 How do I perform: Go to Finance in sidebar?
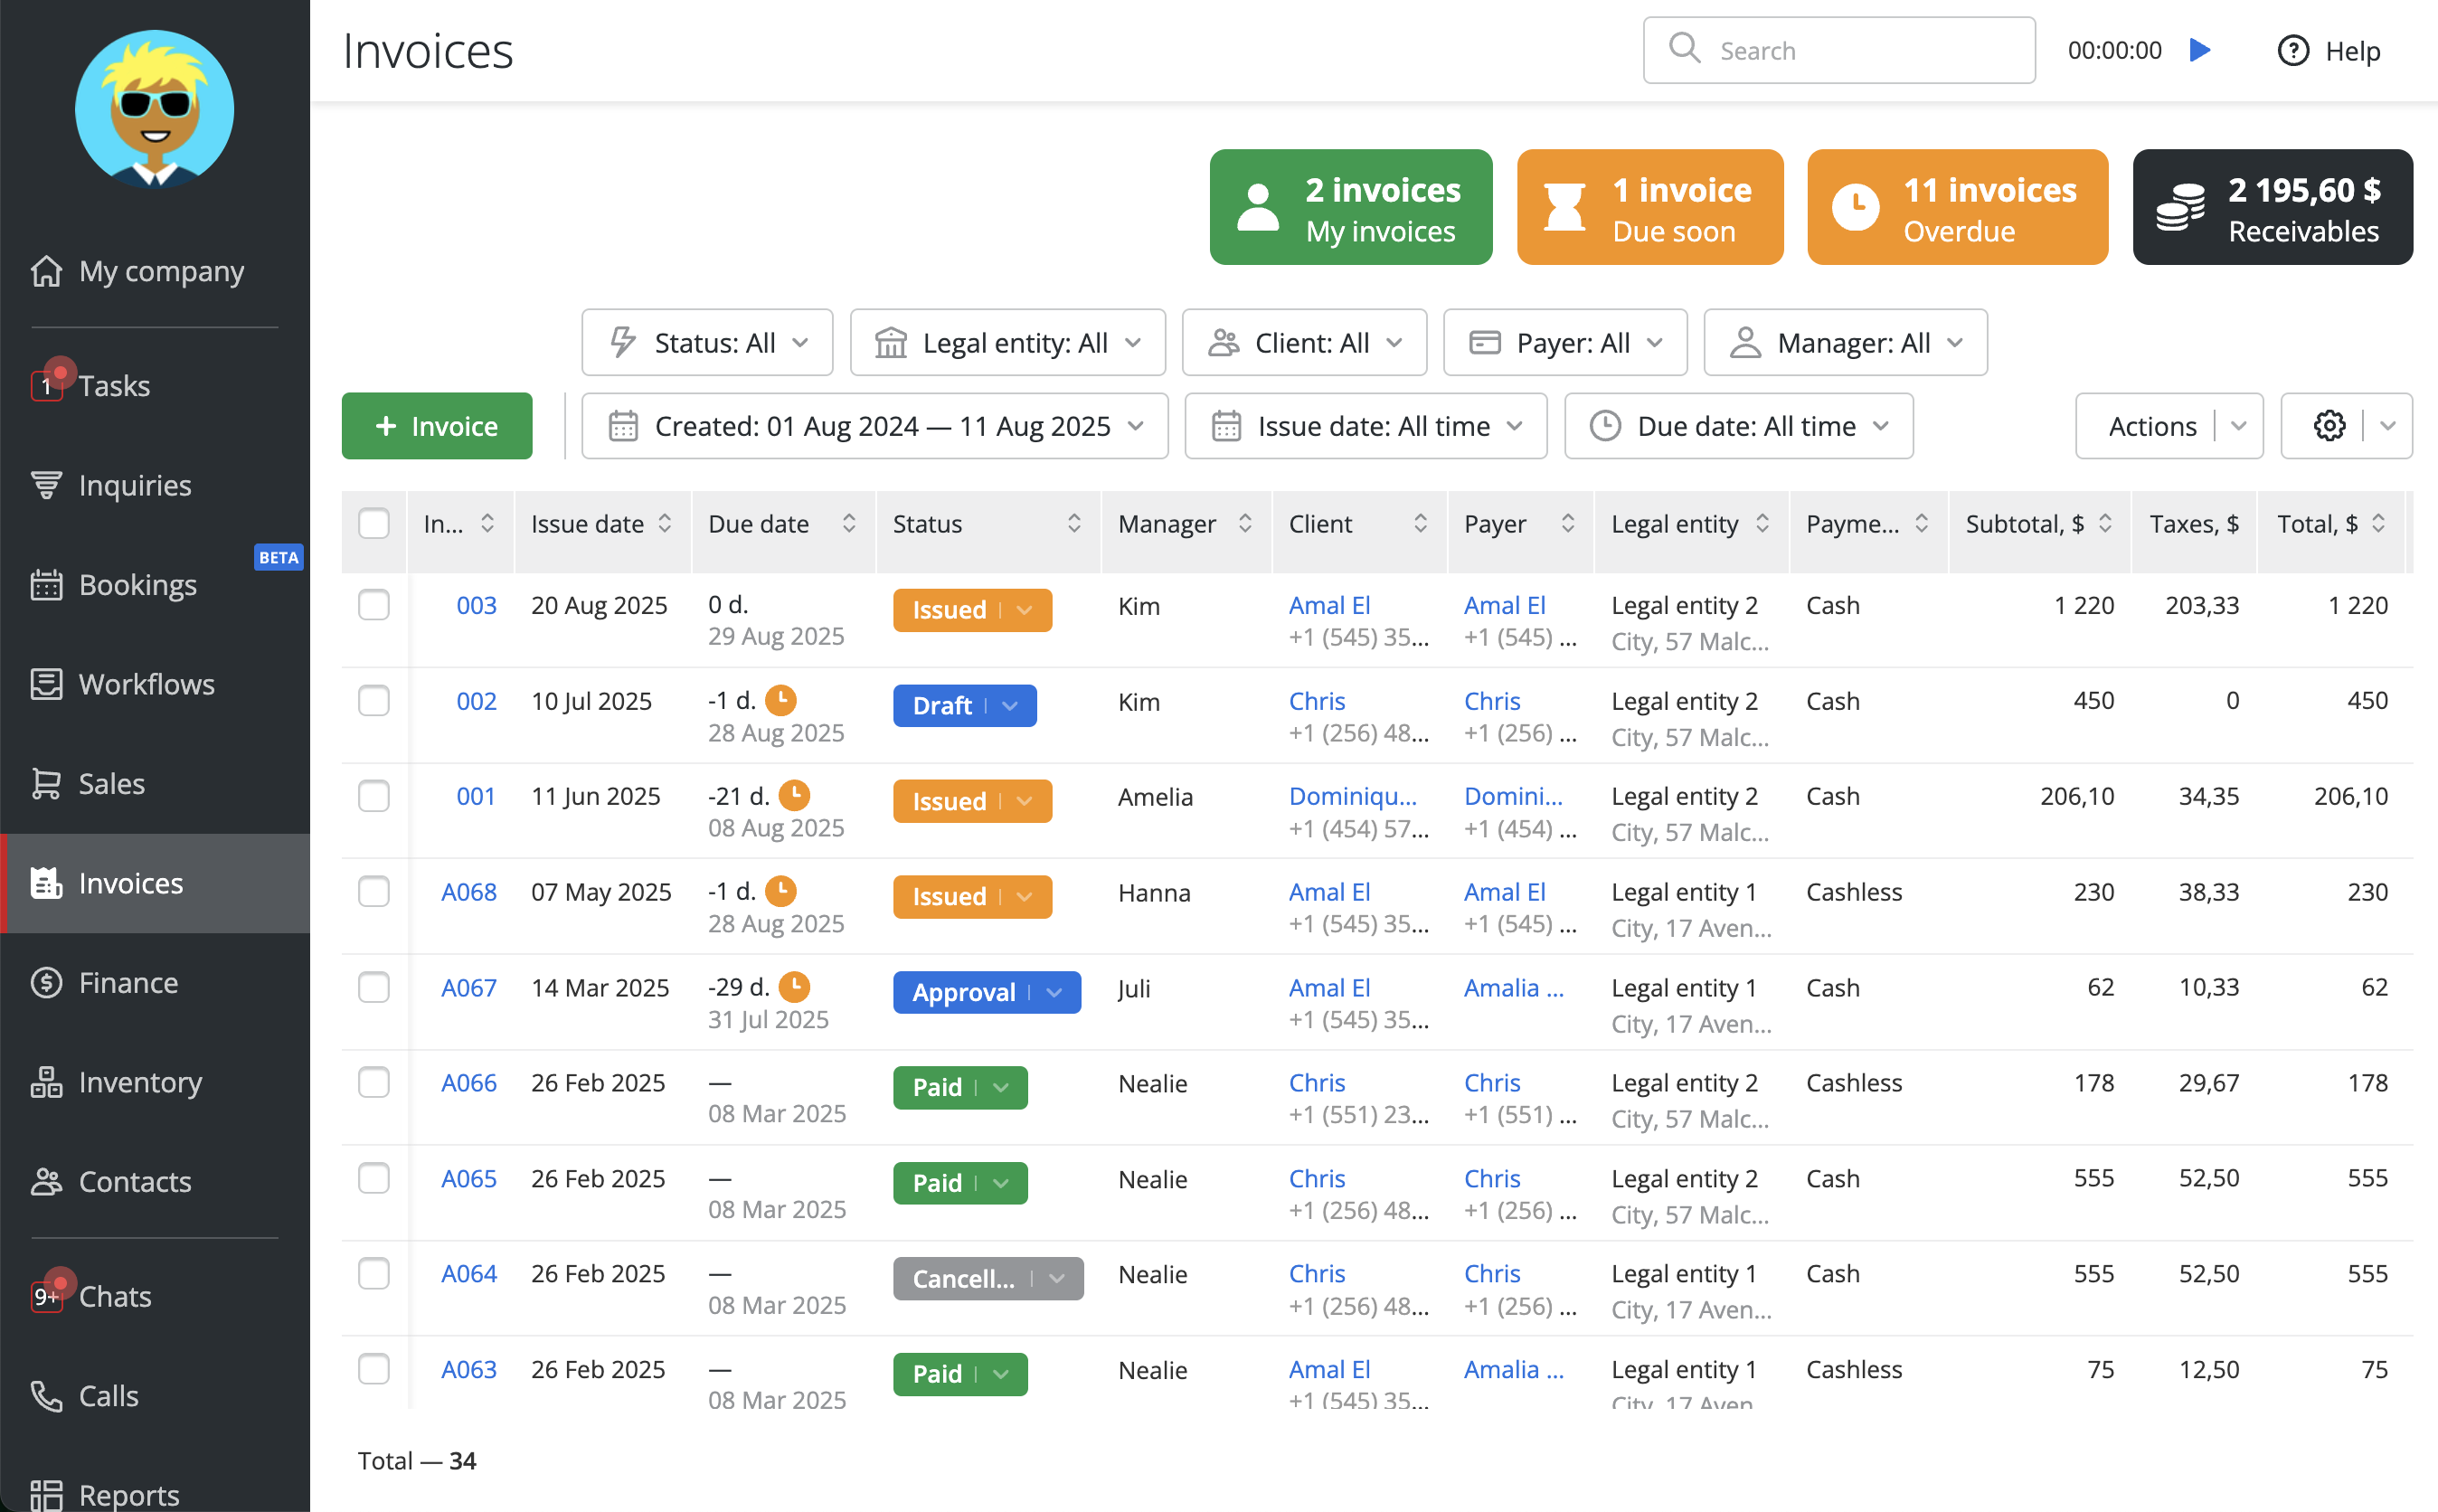[128, 983]
